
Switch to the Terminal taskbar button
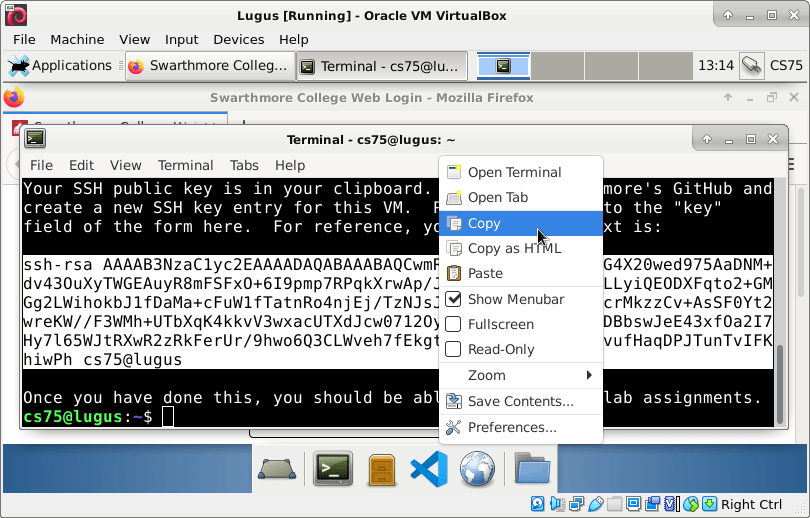pos(382,66)
